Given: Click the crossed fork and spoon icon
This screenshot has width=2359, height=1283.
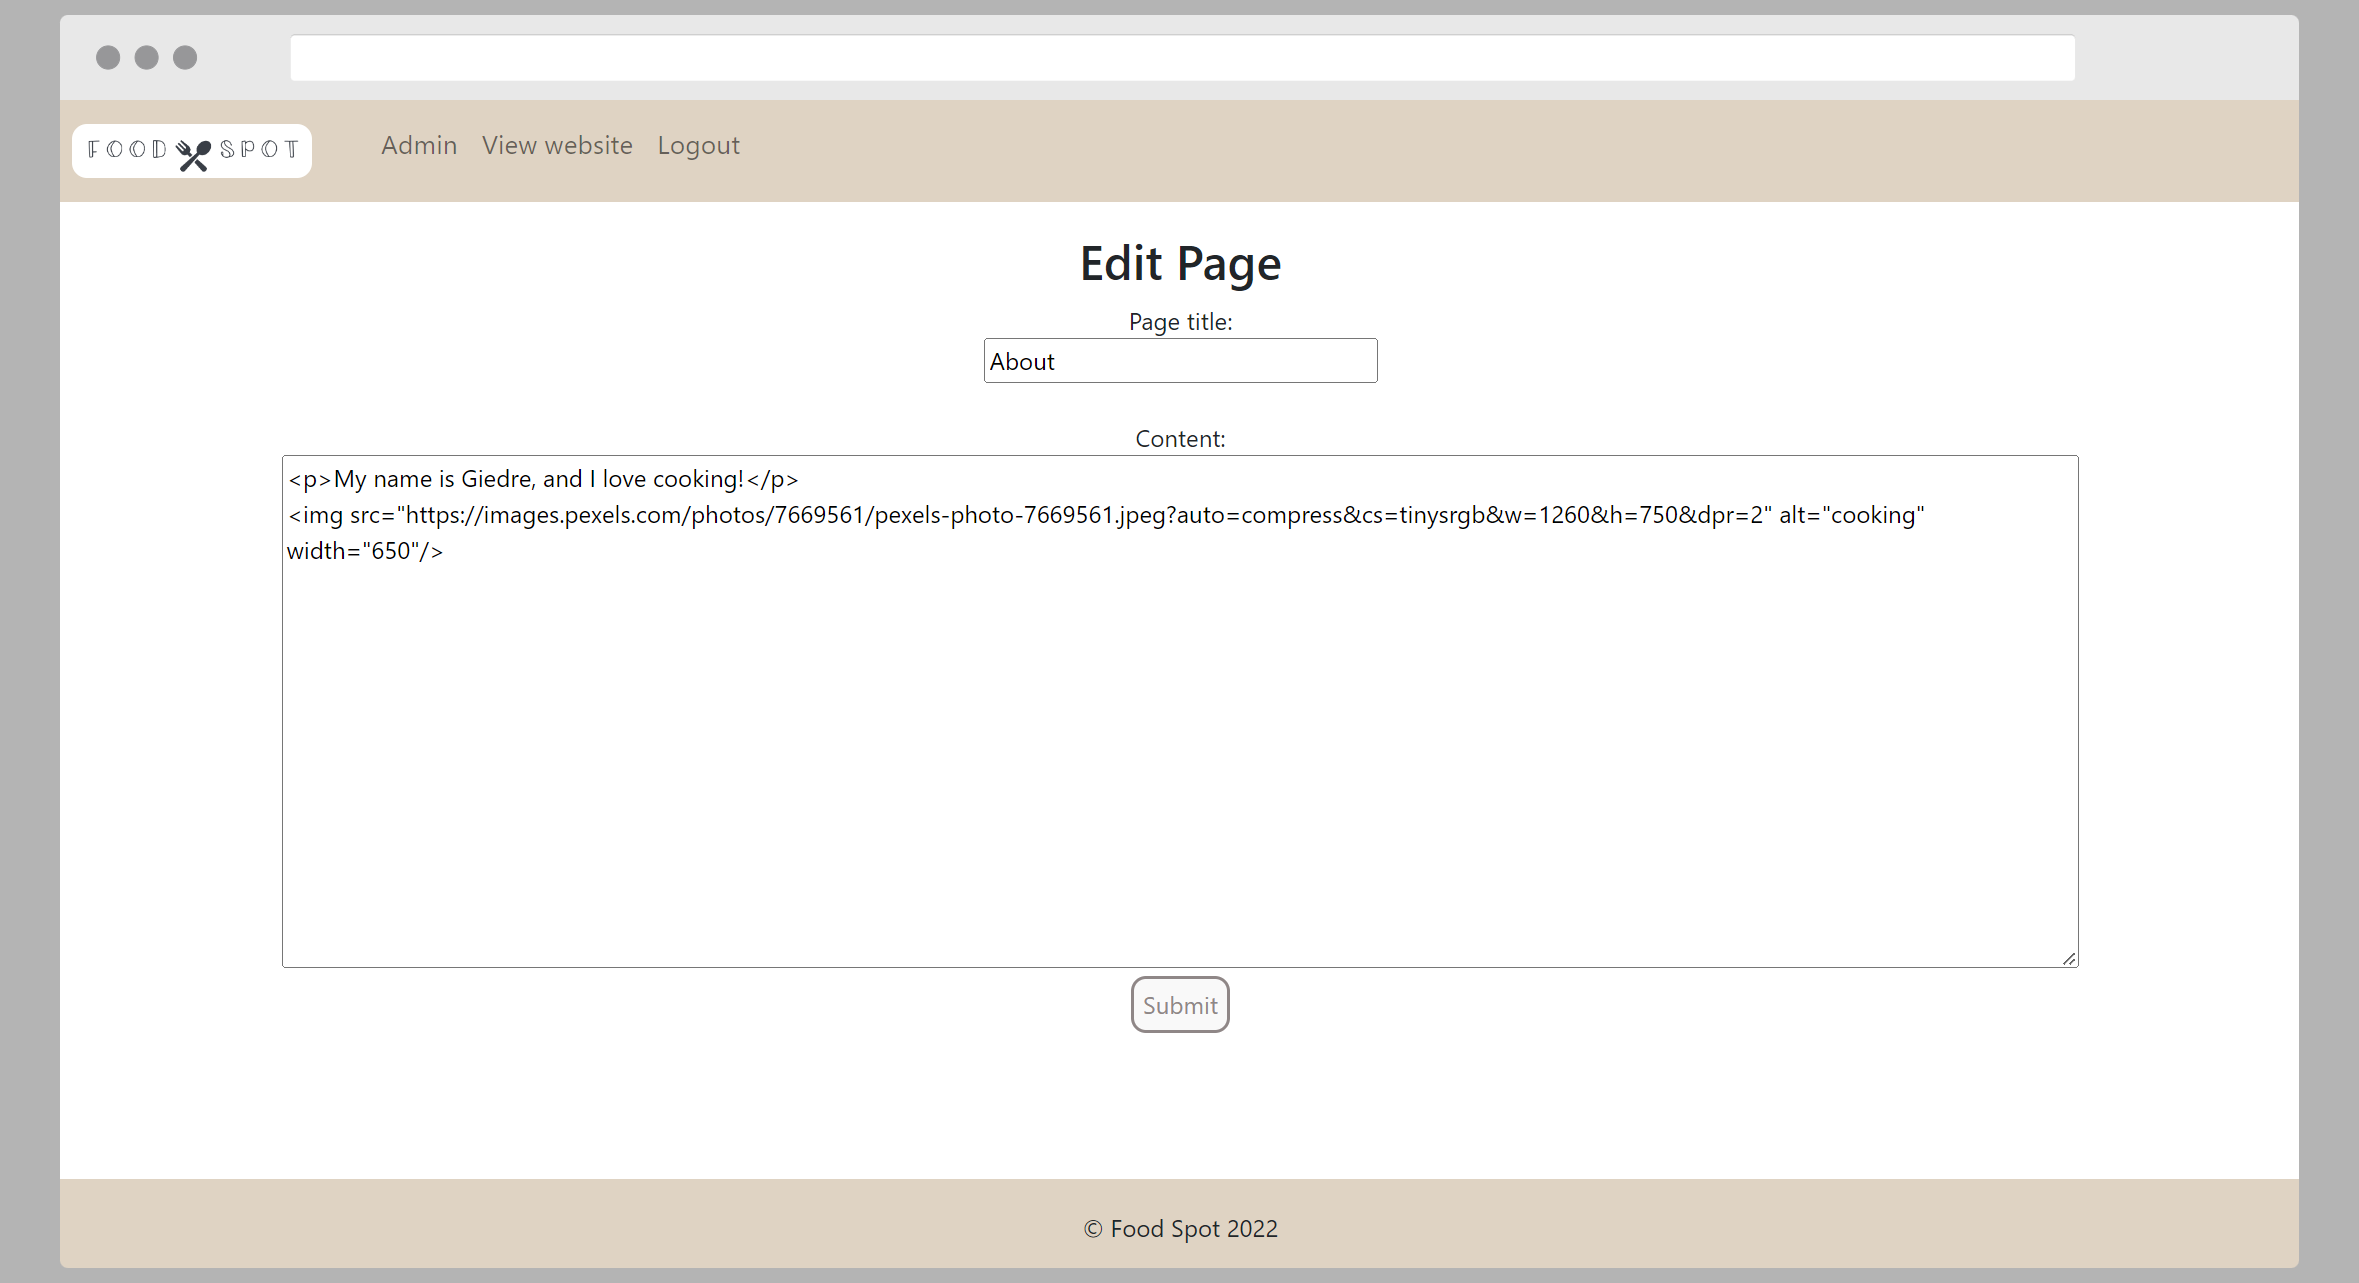Looking at the screenshot, I should pyautogui.click(x=193, y=154).
